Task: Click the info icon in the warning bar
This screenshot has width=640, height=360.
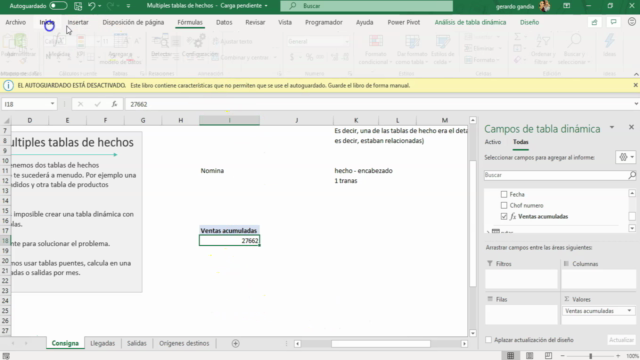Action: (x=8, y=86)
